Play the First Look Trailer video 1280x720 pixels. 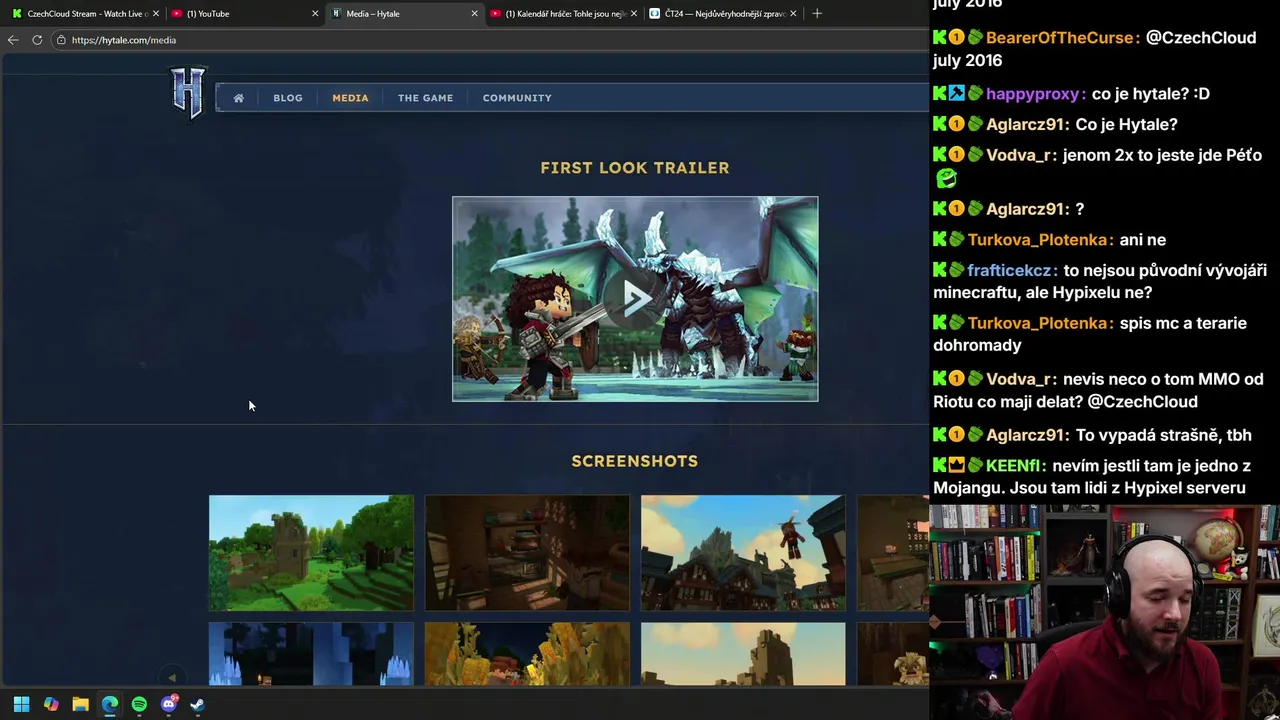coord(635,299)
